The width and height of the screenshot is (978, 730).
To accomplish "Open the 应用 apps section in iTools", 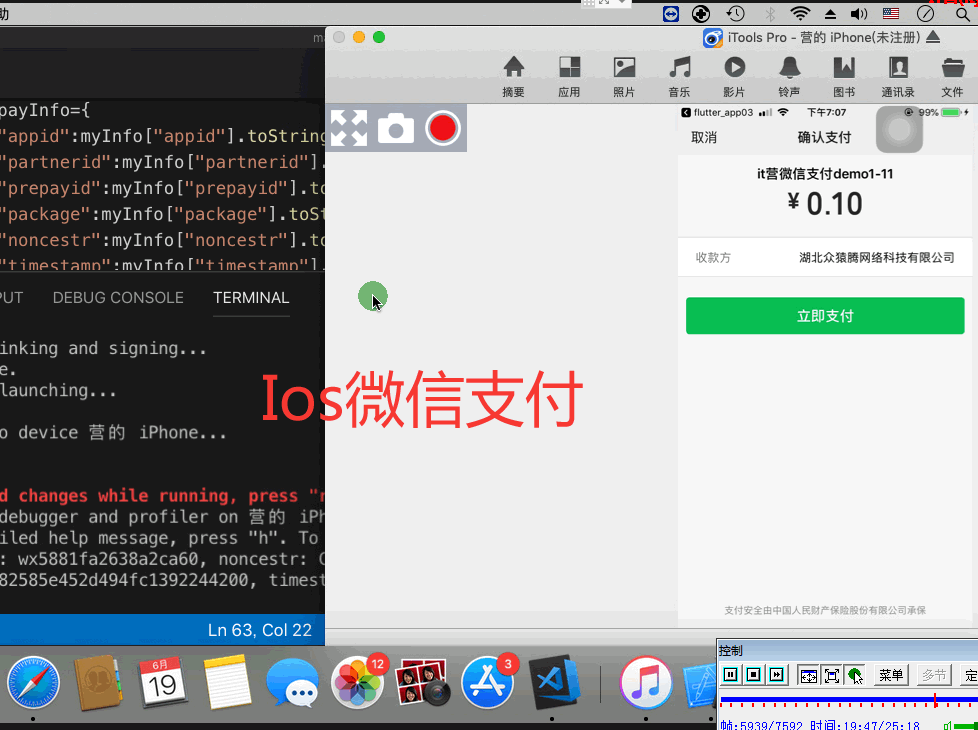I will click(x=569, y=77).
